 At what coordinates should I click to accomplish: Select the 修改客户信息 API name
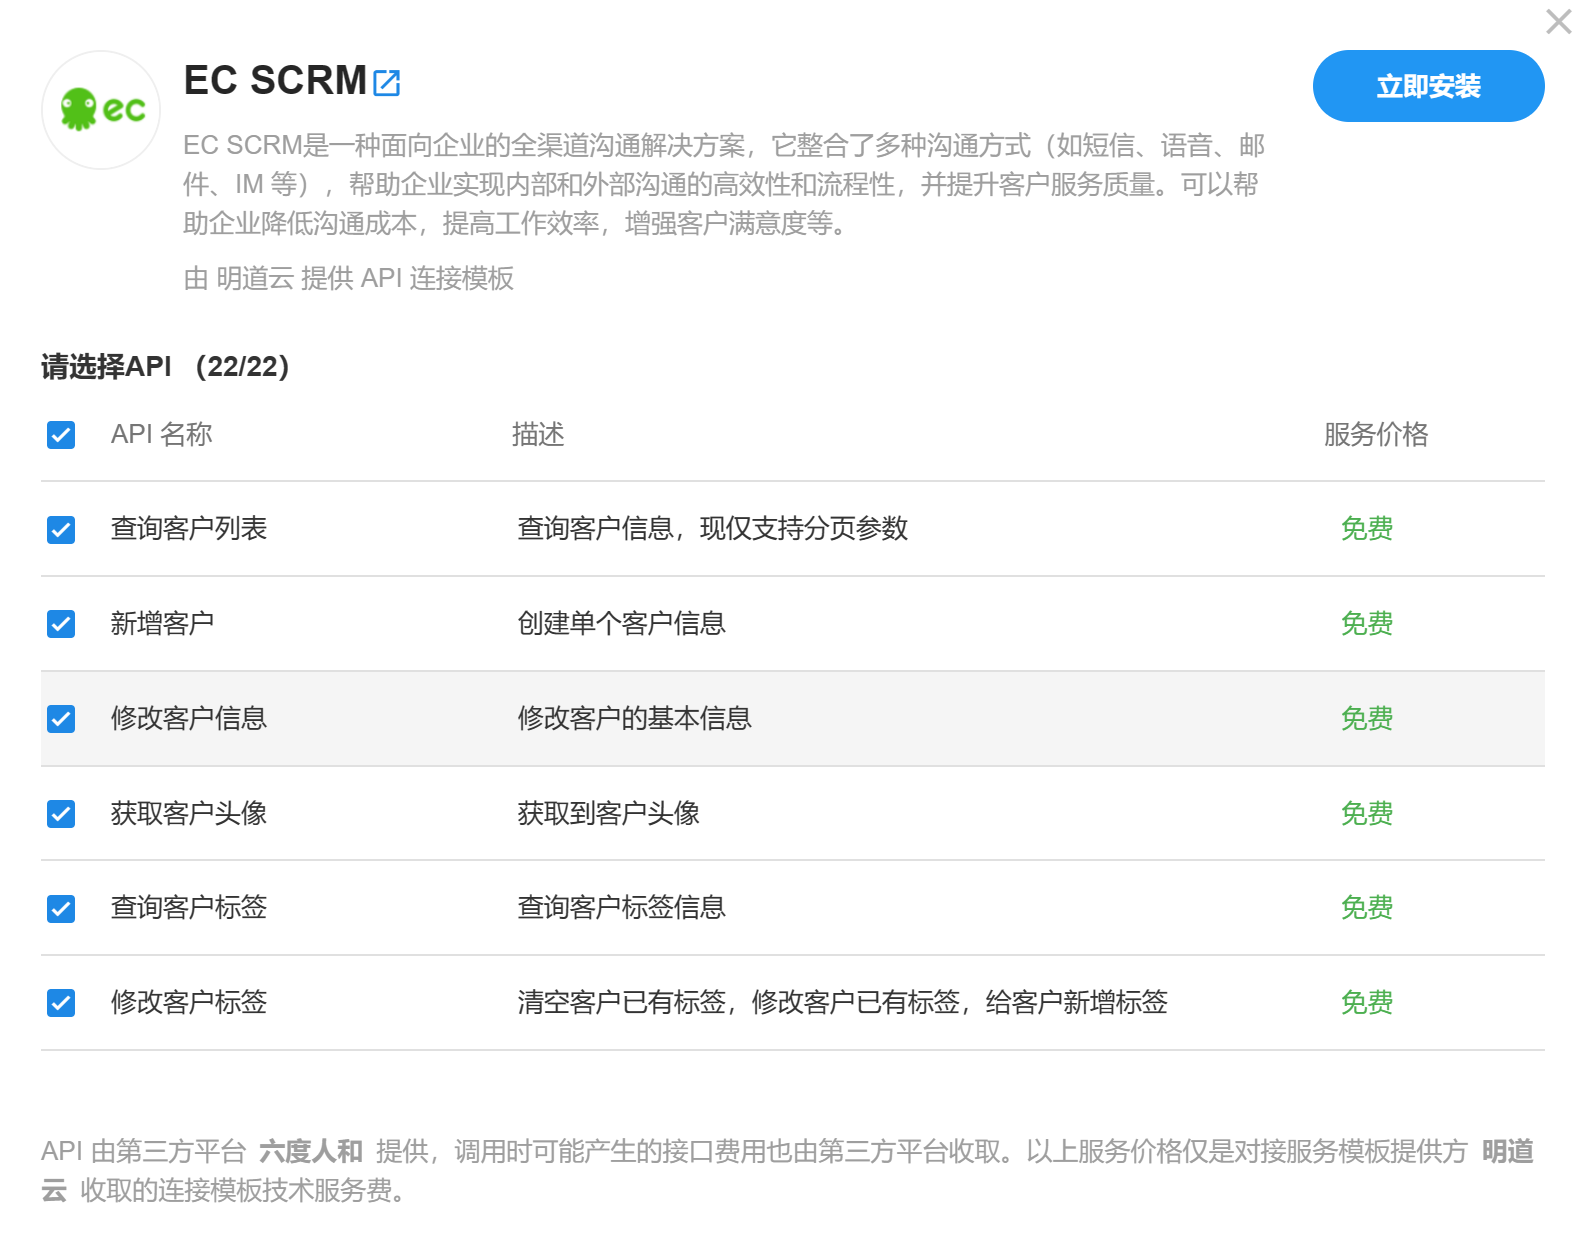click(x=189, y=718)
